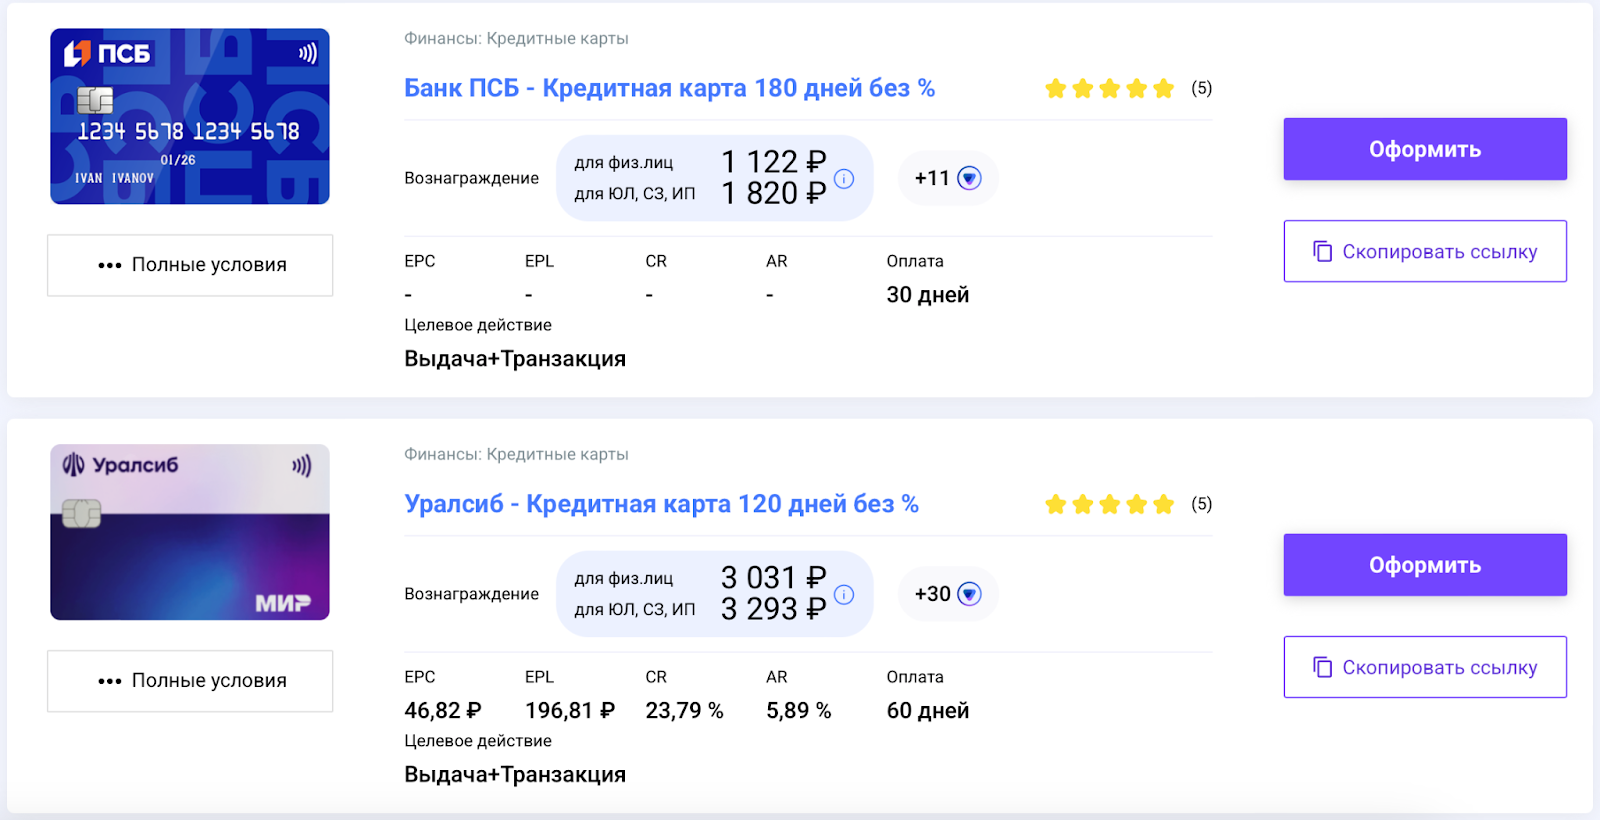The height and width of the screenshot is (820, 1600).
Task: Open full conditions for the PSB card
Action: tap(190, 265)
